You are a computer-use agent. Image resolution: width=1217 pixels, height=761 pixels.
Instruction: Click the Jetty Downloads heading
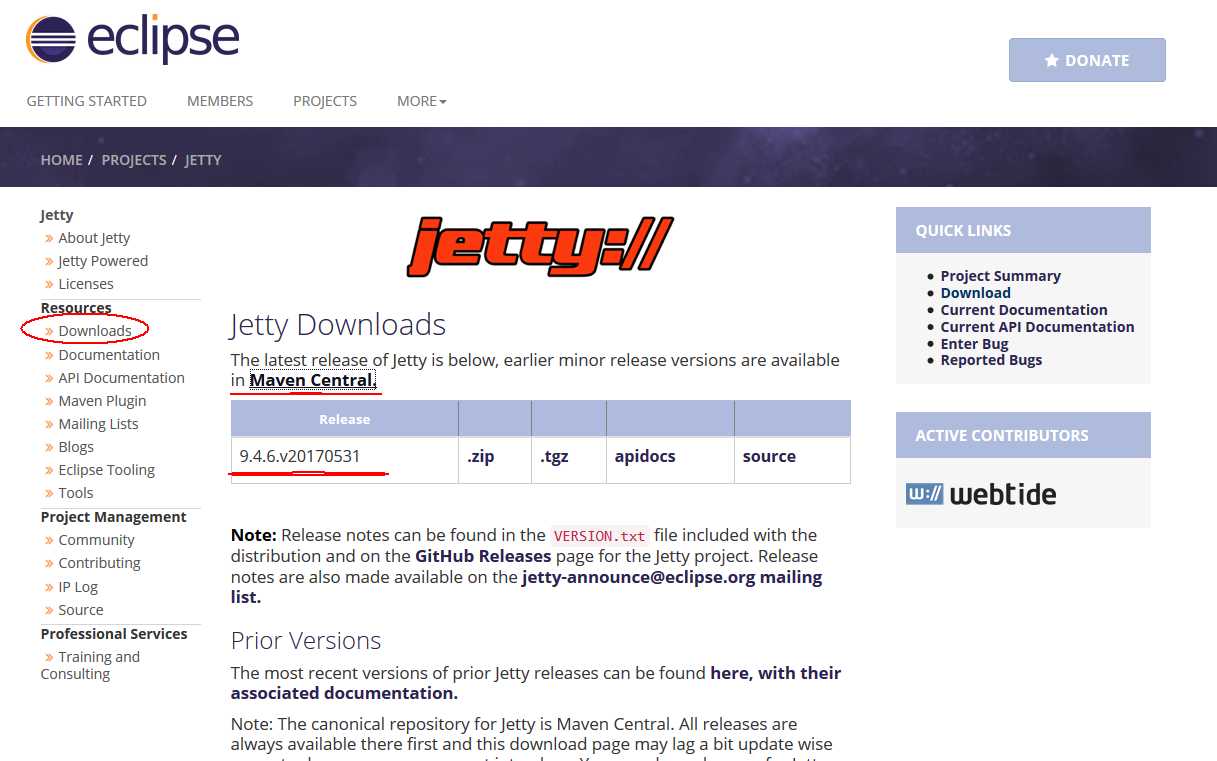click(x=338, y=325)
